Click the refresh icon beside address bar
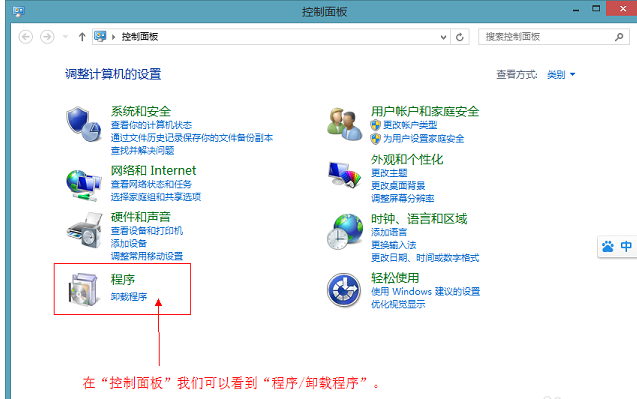 click(x=459, y=37)
